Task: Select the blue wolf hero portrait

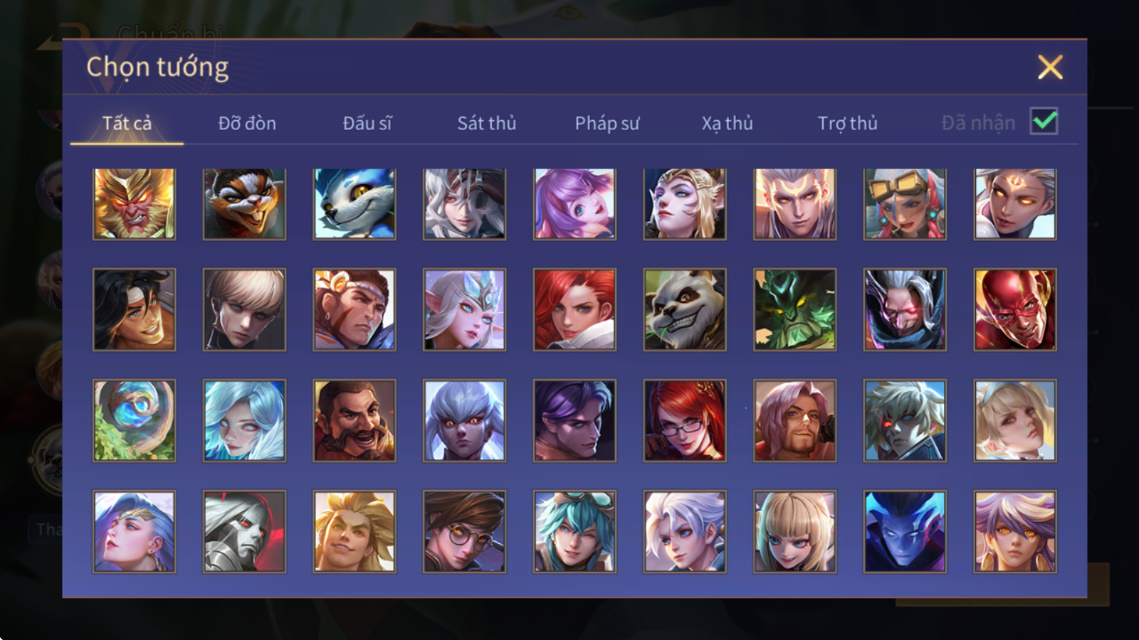Action: [x=354, y=204]
